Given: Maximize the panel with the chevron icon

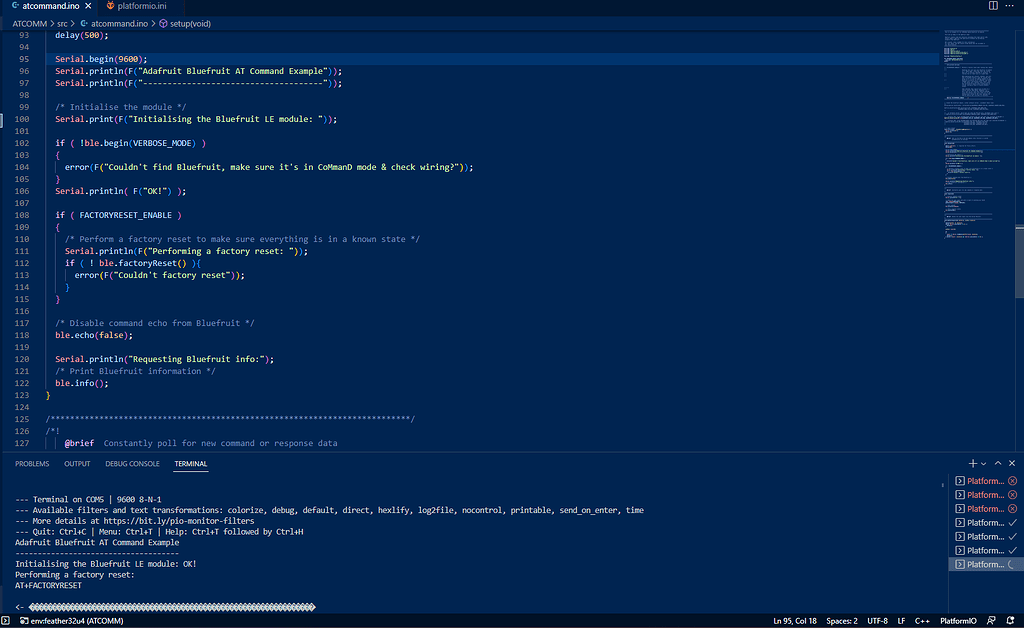Looking at the screenshot, I should point(996,463).
